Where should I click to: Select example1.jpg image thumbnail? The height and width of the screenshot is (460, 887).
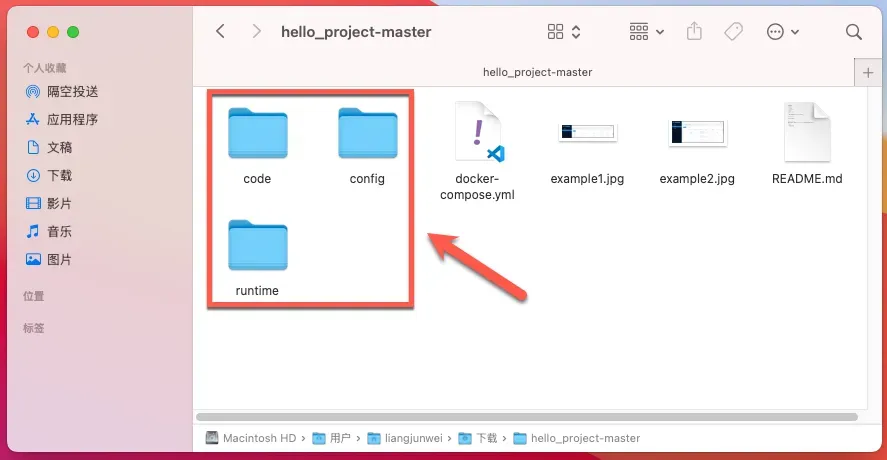587,132
